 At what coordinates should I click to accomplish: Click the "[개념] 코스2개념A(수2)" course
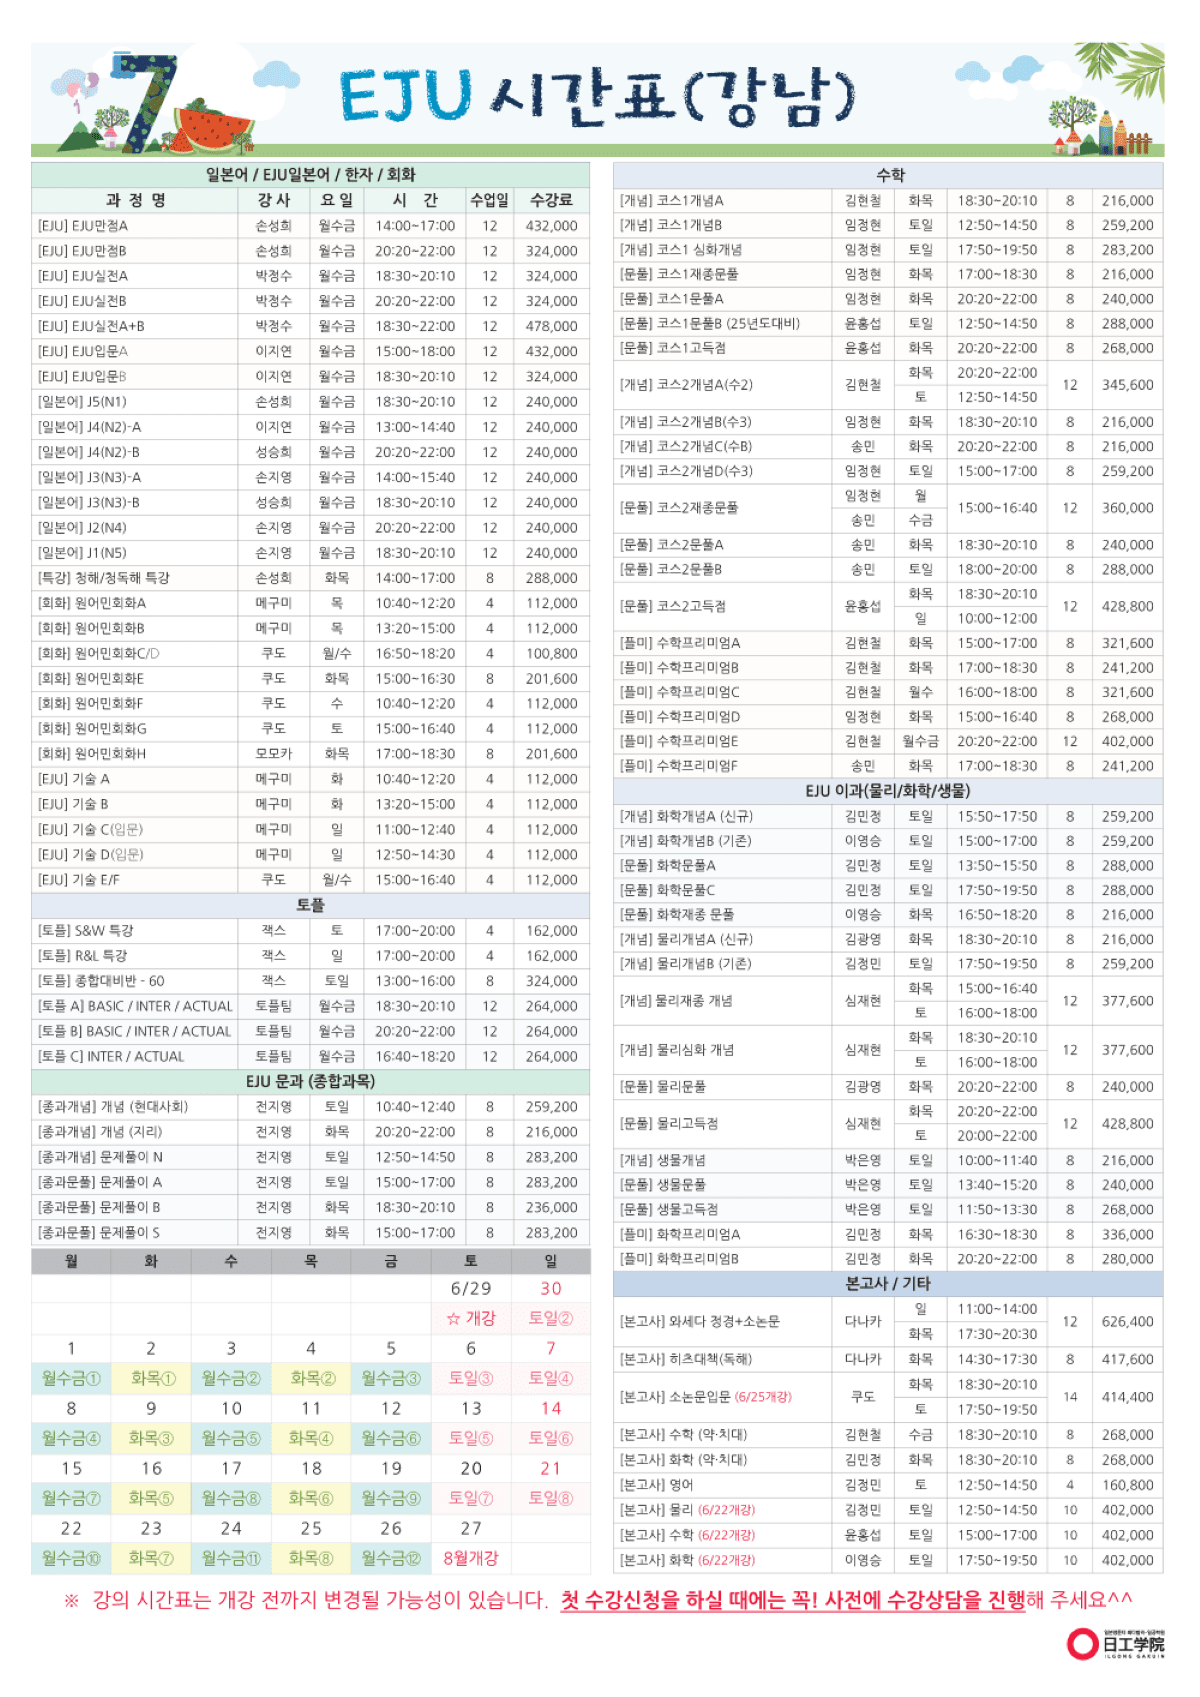coord(686,385)
